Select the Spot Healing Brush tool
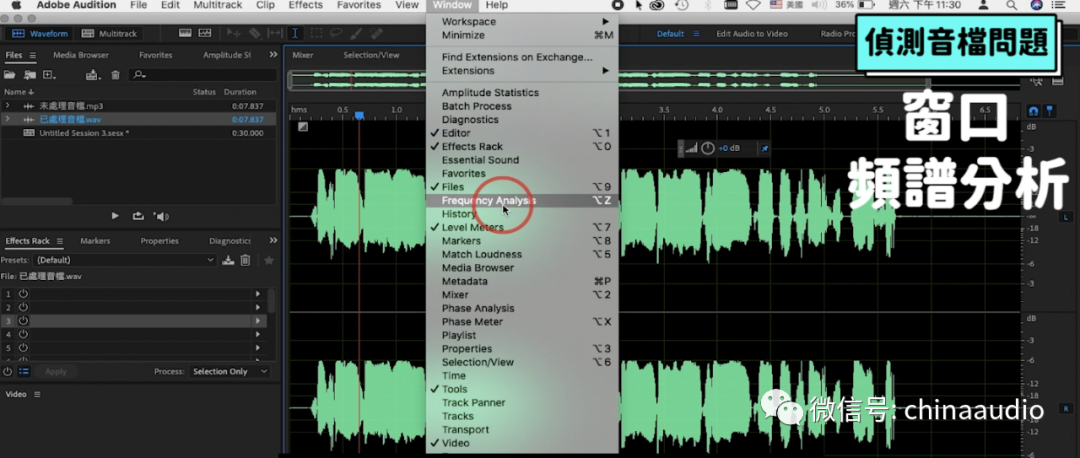 (x=376, y=33)
